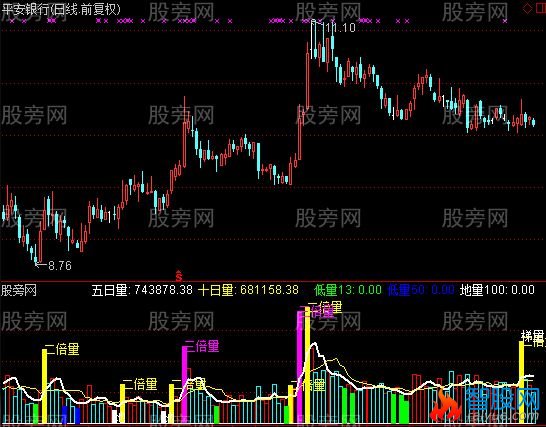Screen dimensions: 546x427
Task: Click the red S marker below the candlesticks
Action: coord(179,276)
